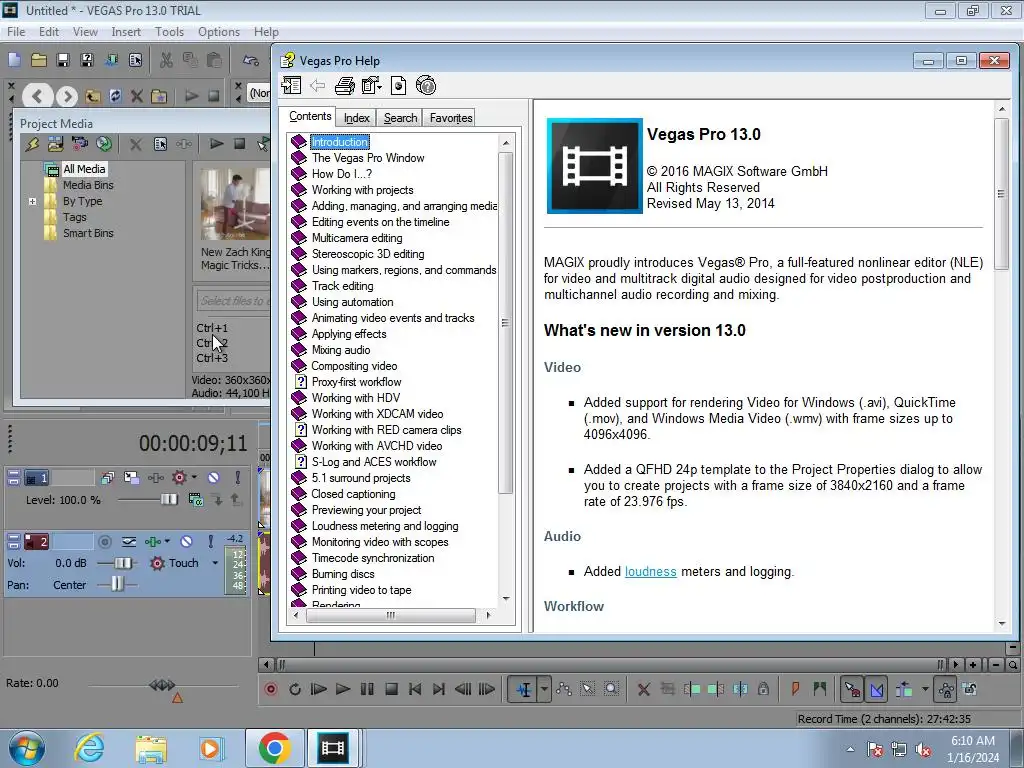Screen dimensions: 1024x768
Task: Start preview in Project Media toolbar
Action: [216, 144]
